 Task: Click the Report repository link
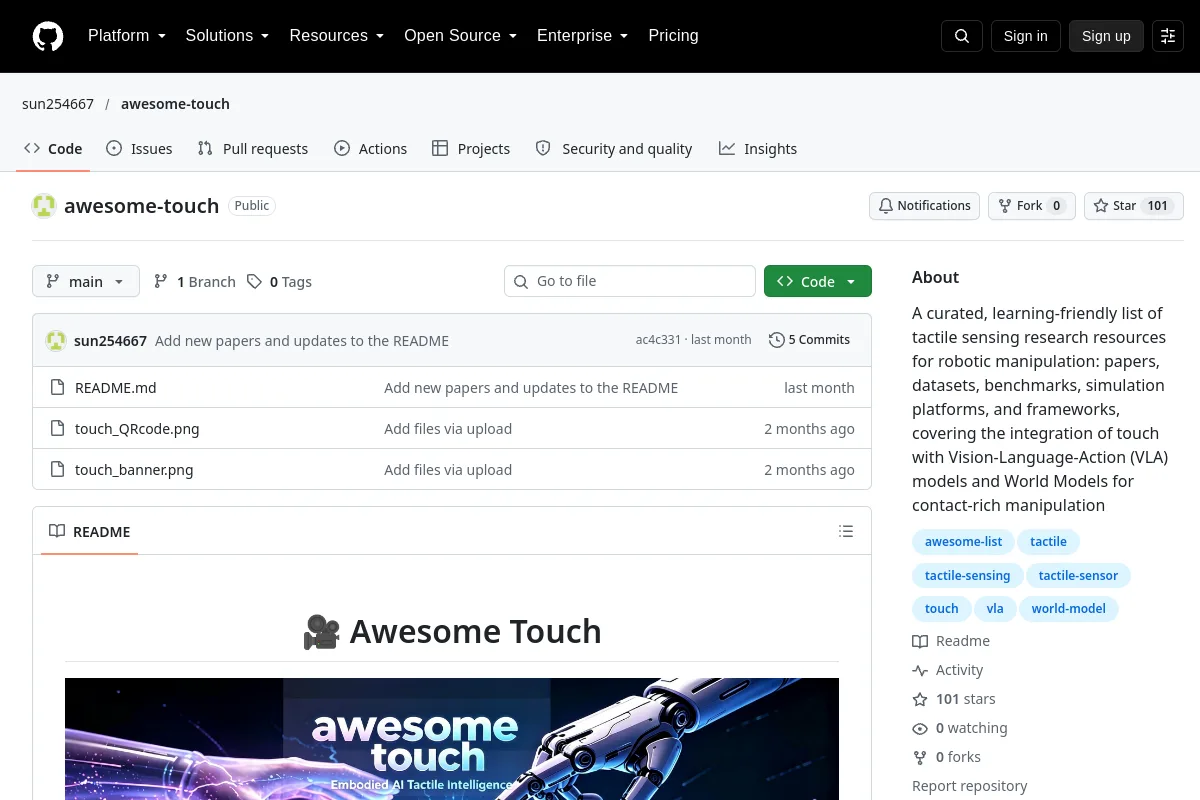pos(969,786)
